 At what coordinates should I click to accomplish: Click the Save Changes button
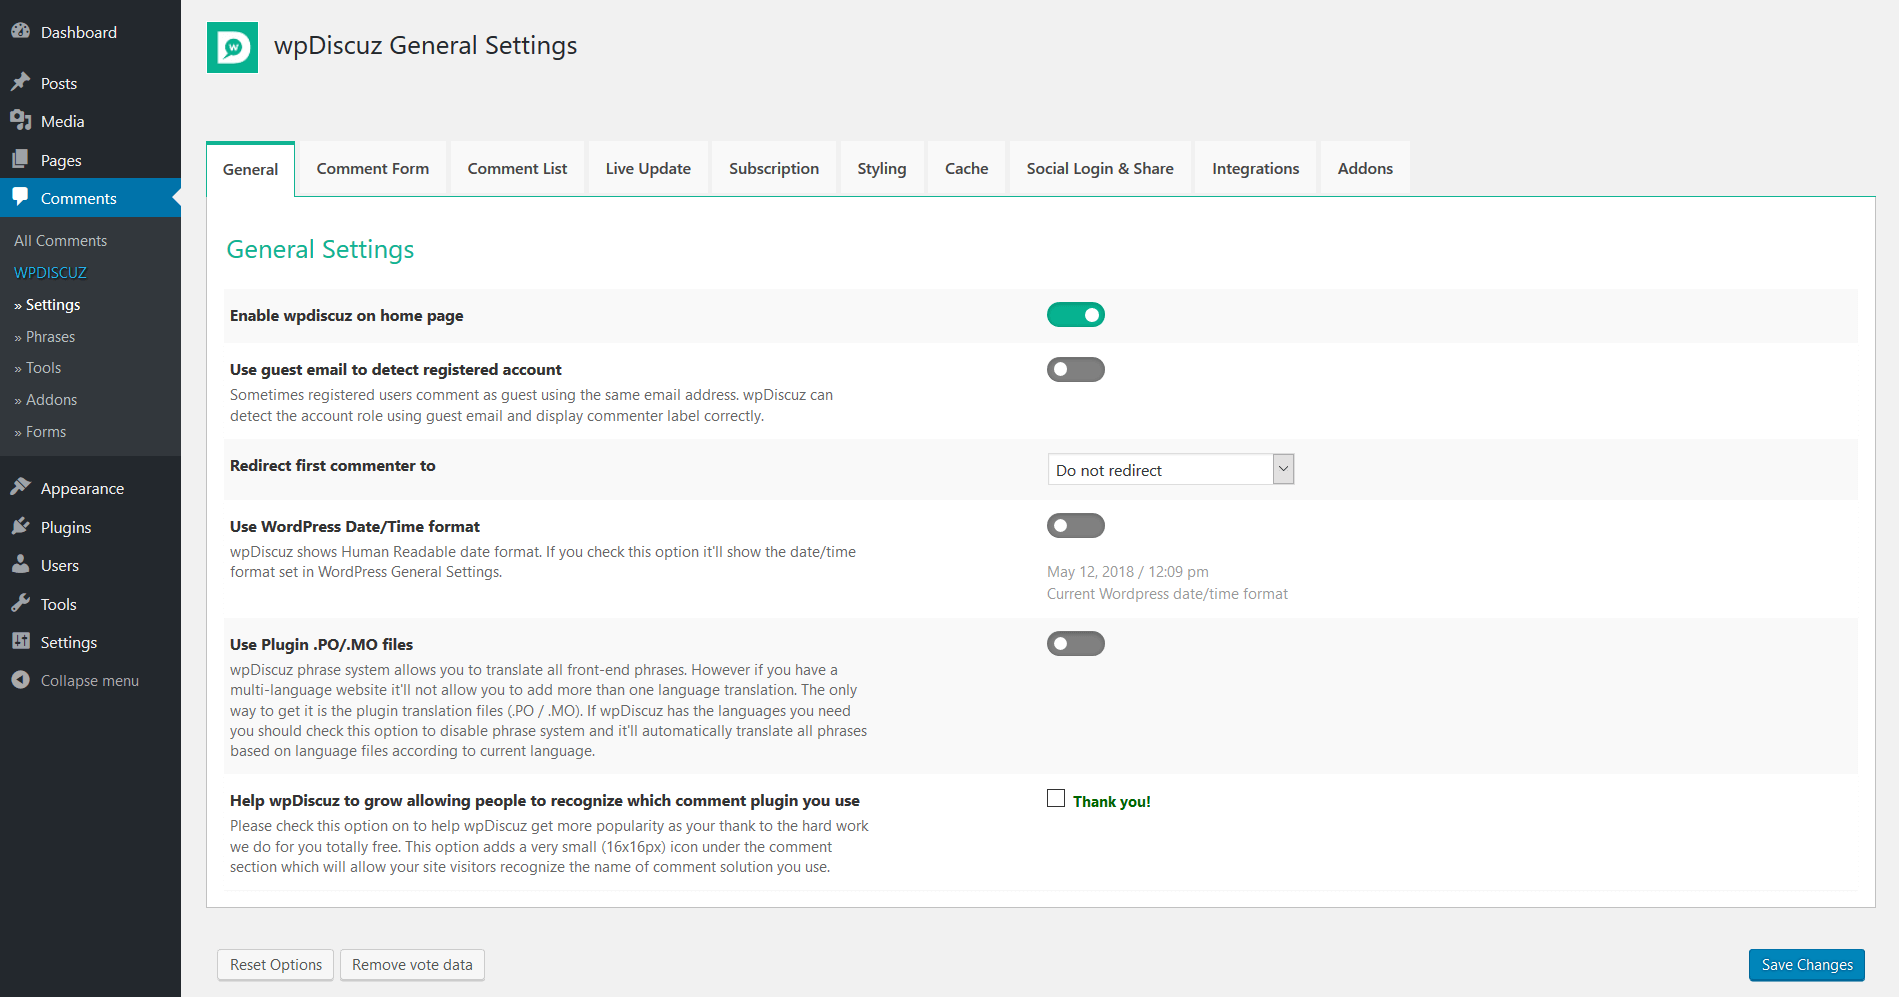1806,965
